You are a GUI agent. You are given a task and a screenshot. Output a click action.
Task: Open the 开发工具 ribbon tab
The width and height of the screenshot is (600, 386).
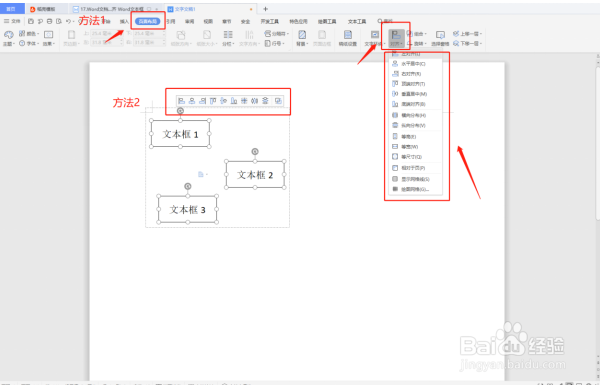(270, 21)
